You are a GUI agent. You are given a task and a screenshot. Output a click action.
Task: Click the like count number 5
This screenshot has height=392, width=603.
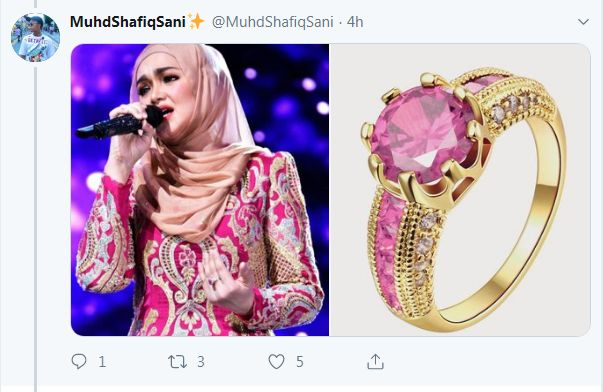(x=300, y=362)
